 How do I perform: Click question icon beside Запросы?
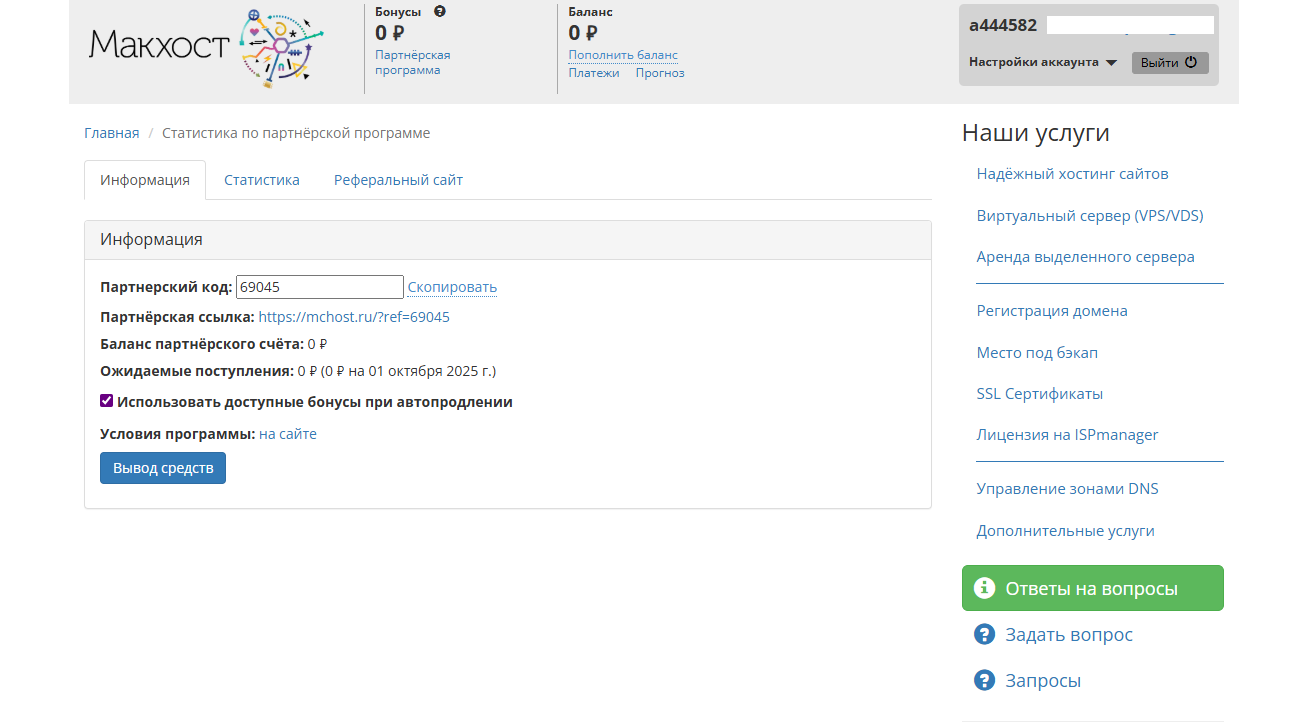[x=984, y=681]
